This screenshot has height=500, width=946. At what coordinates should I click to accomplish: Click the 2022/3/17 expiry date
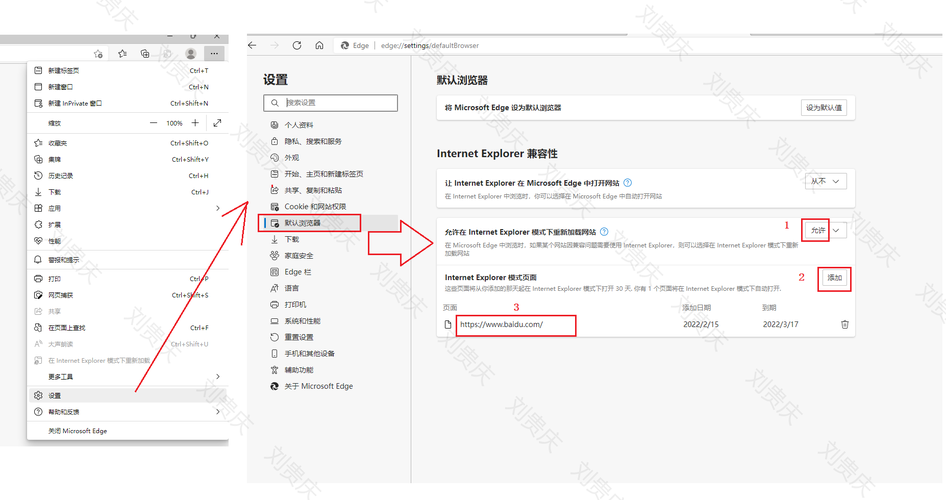(780, 324)
